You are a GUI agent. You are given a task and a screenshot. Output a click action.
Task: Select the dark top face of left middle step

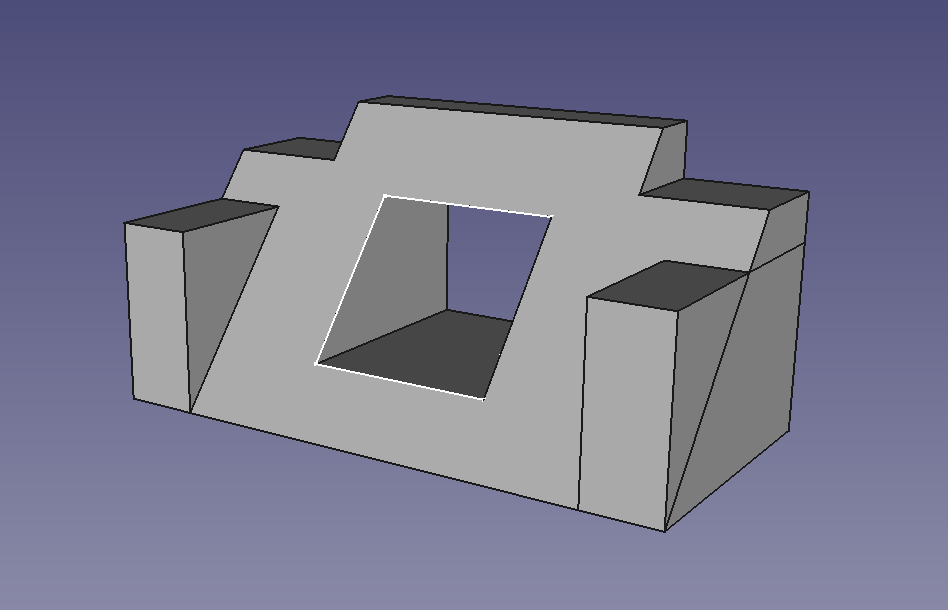tap(294, 148)
